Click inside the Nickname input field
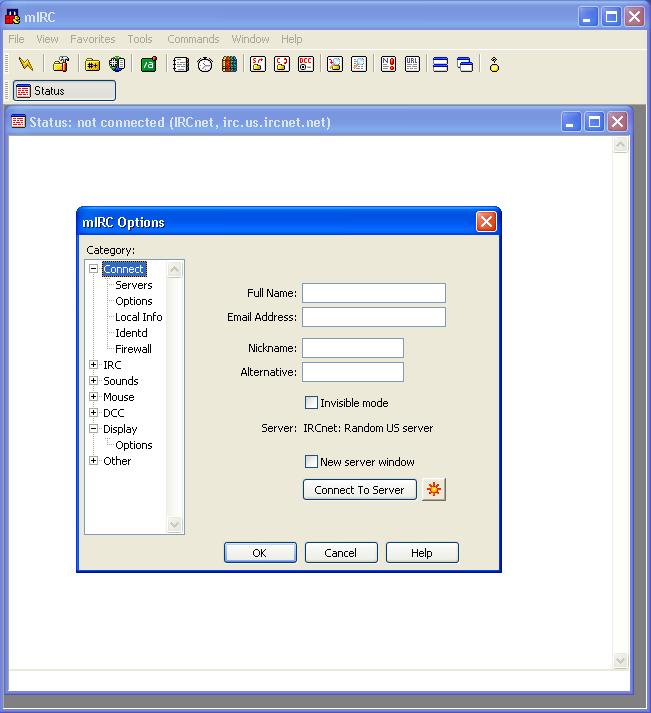Screen dimensions: 651x713 tap(352, 348)
